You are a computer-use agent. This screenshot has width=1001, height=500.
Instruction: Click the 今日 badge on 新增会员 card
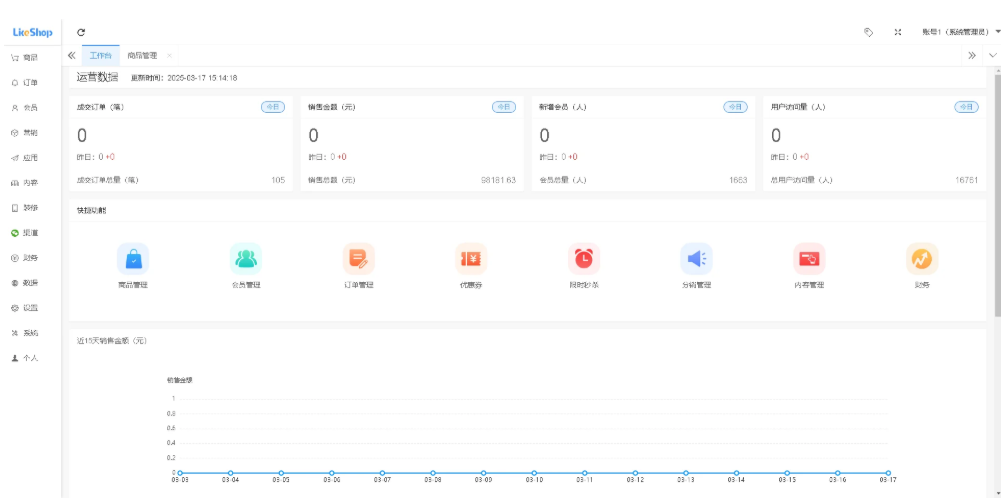tap(735, 107)
